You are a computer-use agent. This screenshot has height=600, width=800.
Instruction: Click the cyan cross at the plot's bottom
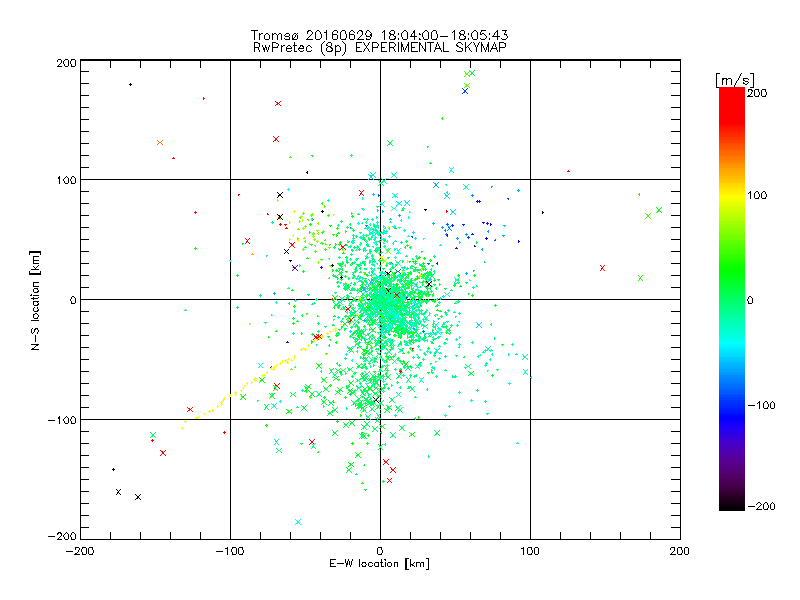click(x=298, y=522)
